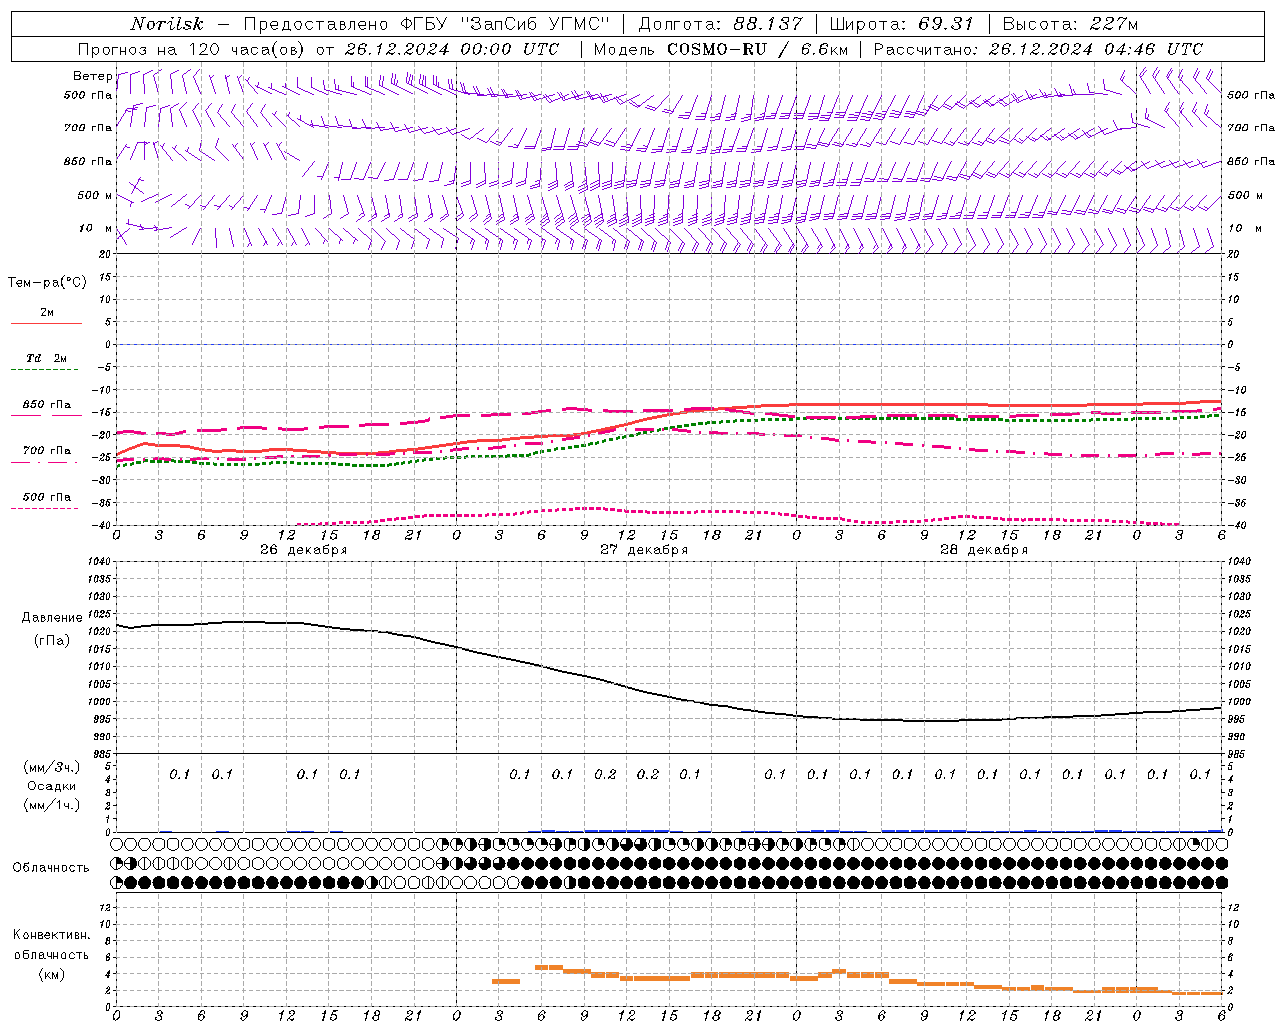
Task: Click the '26 декабря' date label
Action: [x=303, y=550]
